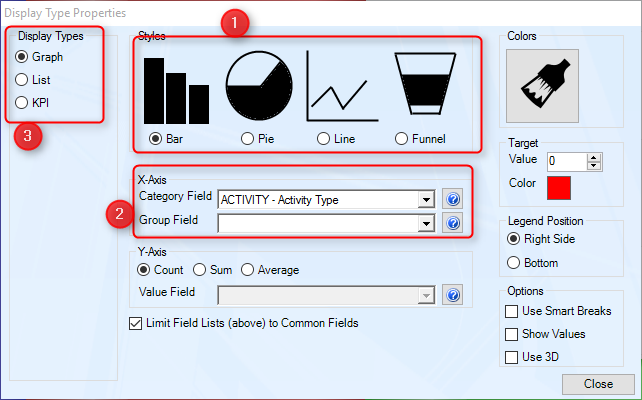This screenshot has width=642, height=400.
Task: Open help for Category Field
Action: 452,199
